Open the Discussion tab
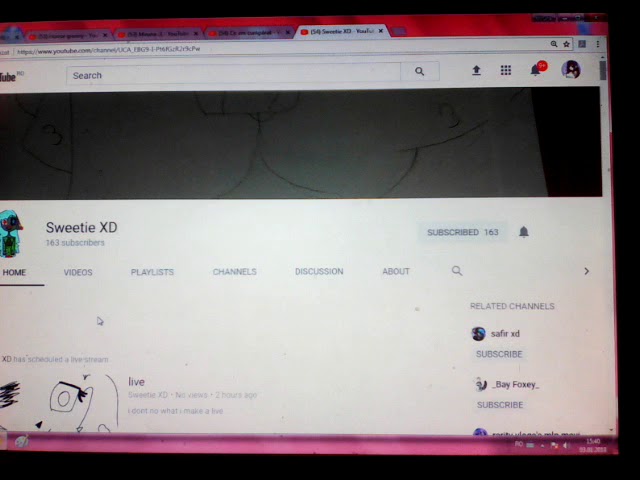This screenshot has width=640, height=480. (319, 271)
